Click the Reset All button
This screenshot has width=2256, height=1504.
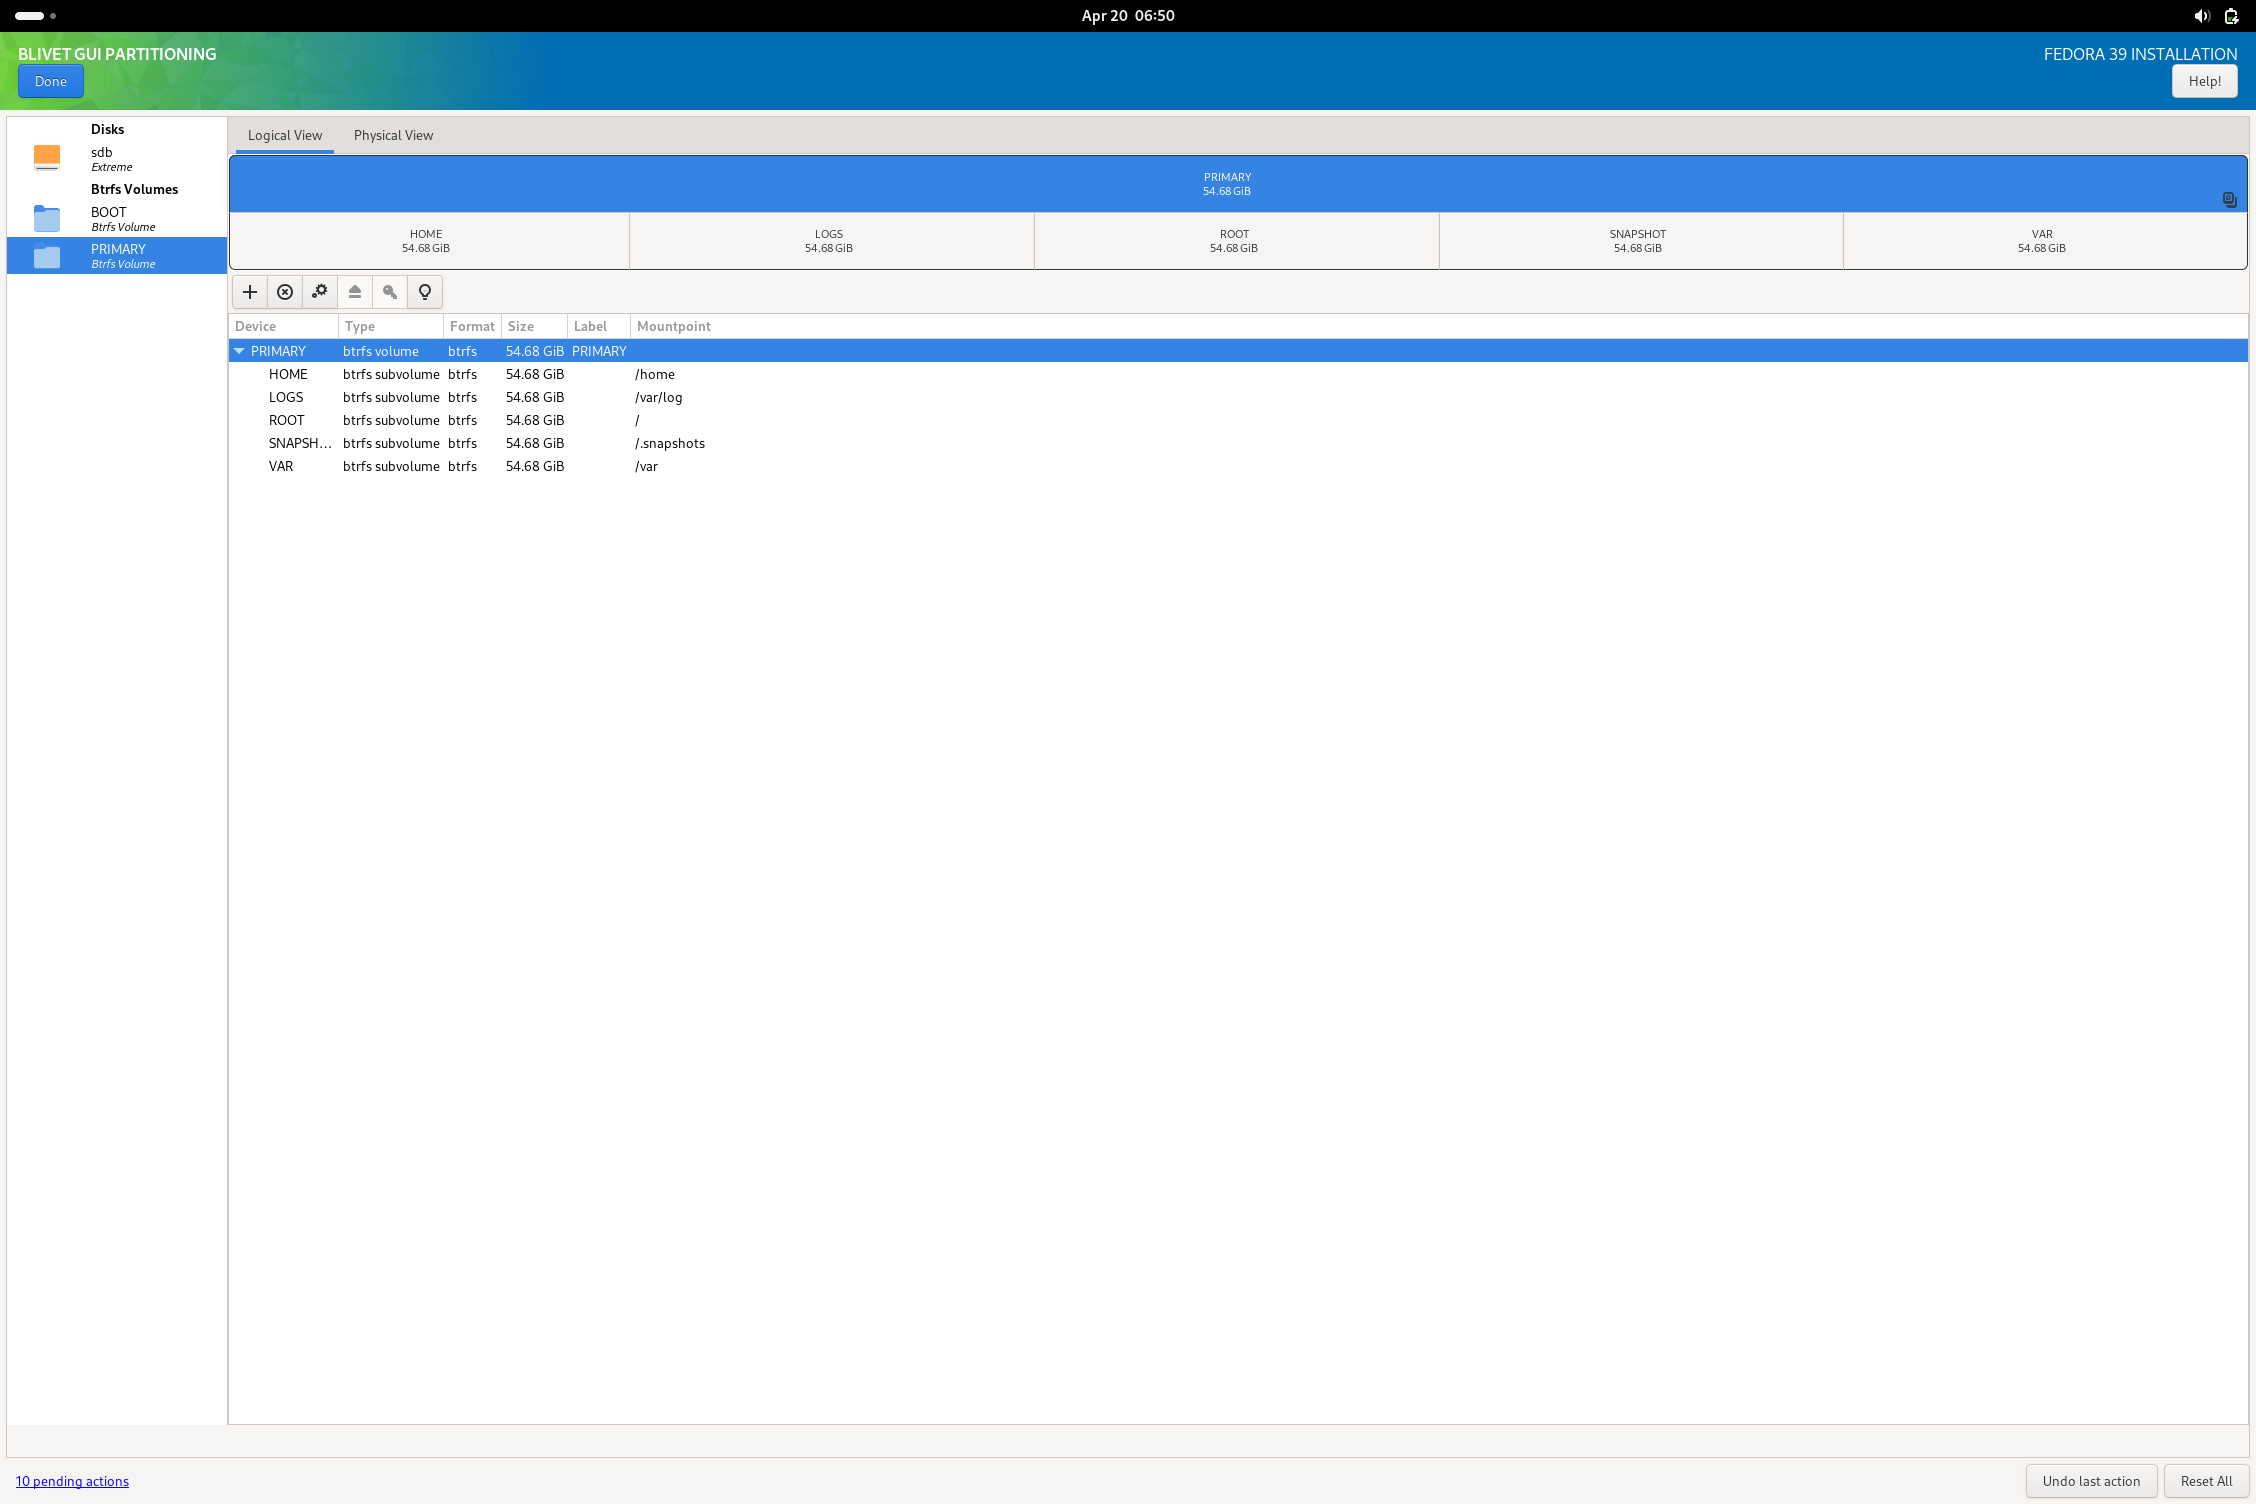pos(2206,1481)
